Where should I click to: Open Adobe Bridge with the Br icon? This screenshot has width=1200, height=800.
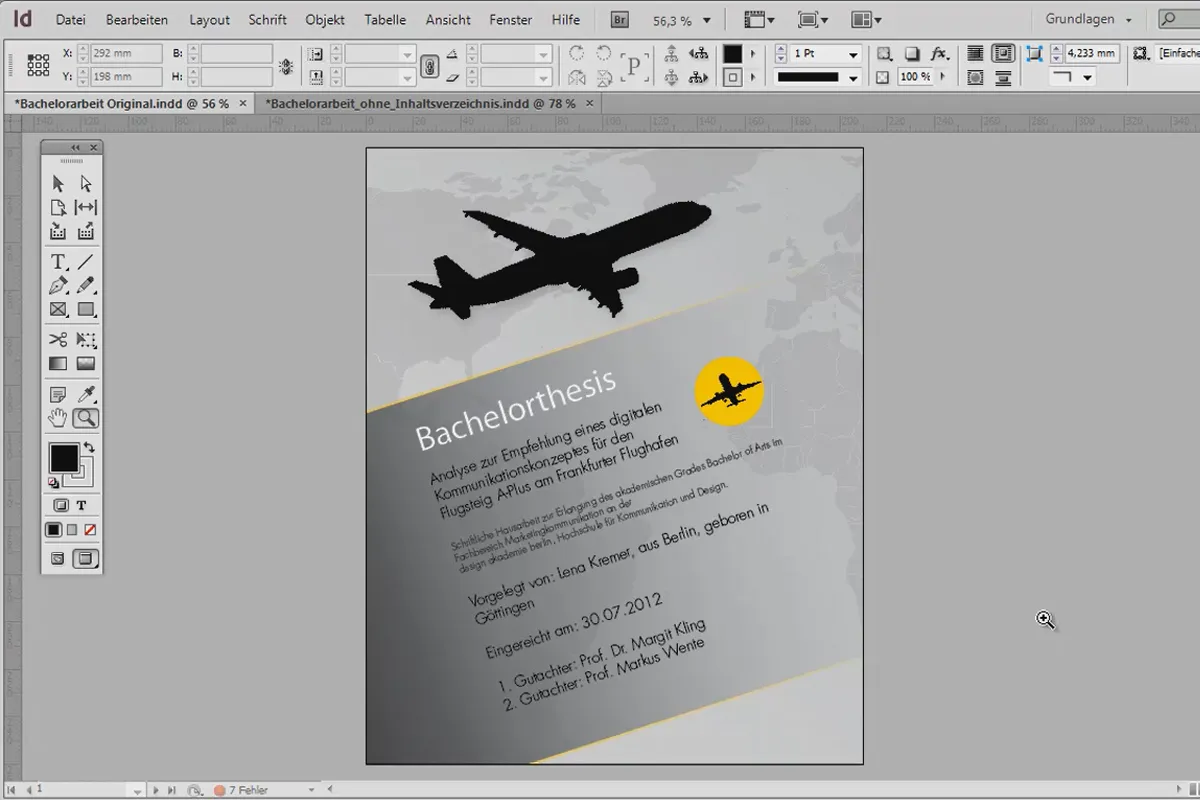[620, 19]
